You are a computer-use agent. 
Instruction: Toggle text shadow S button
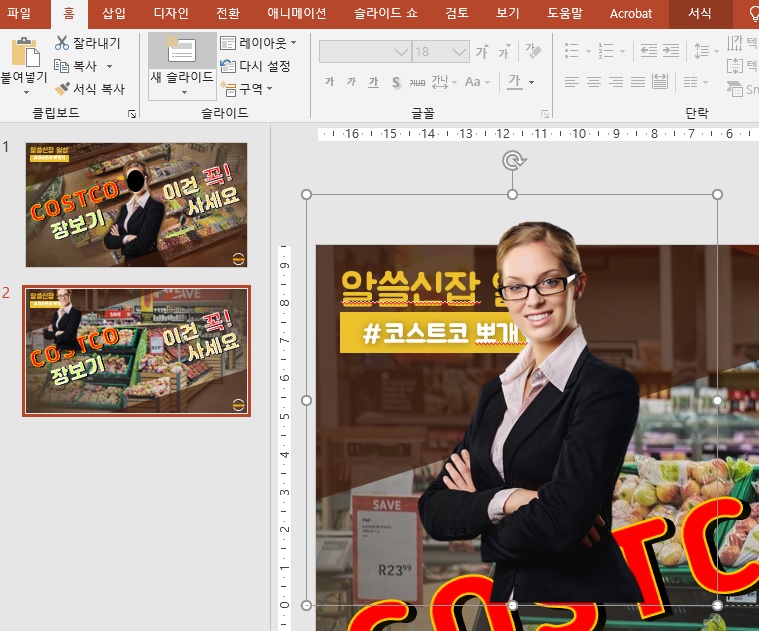tap(396, 82)
